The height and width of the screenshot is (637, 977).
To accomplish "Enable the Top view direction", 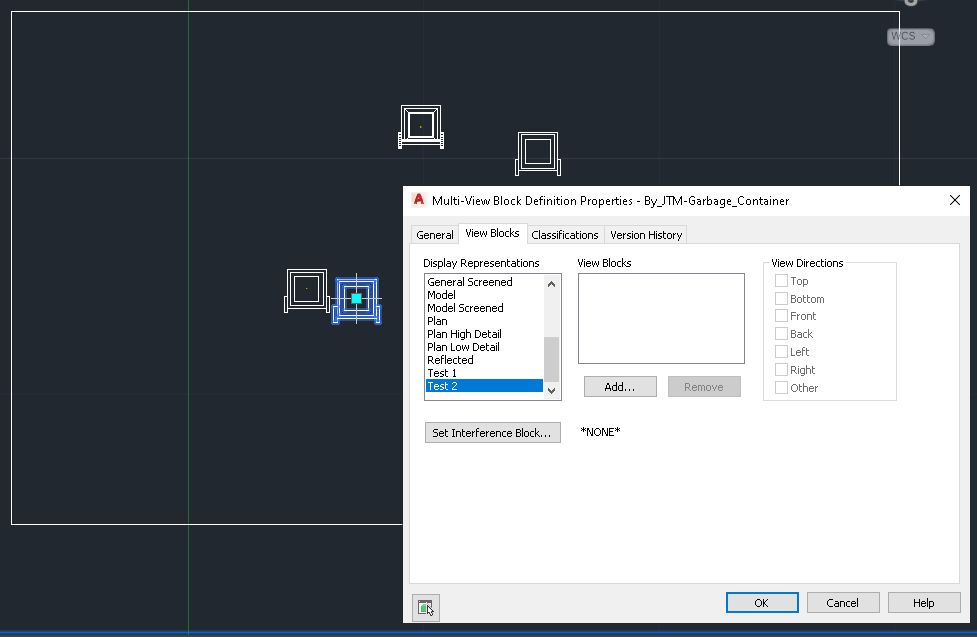I will [780, 281].
